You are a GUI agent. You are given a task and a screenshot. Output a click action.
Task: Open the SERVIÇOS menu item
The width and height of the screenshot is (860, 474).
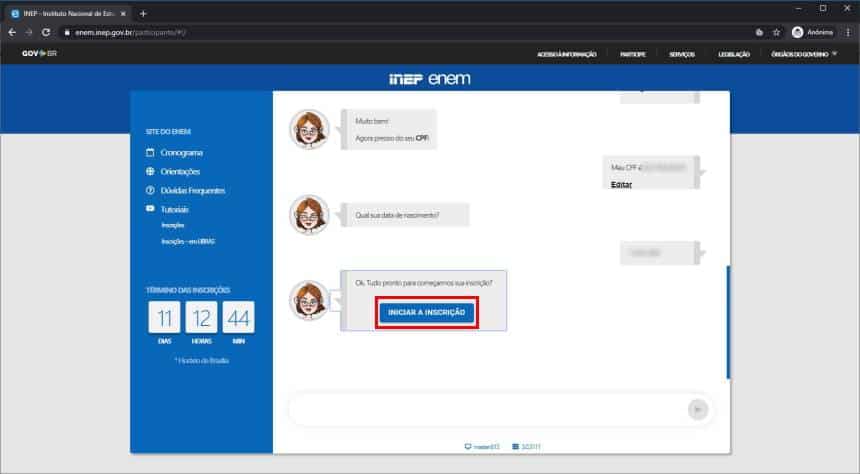pyautogui.click(x=682, y=54)
